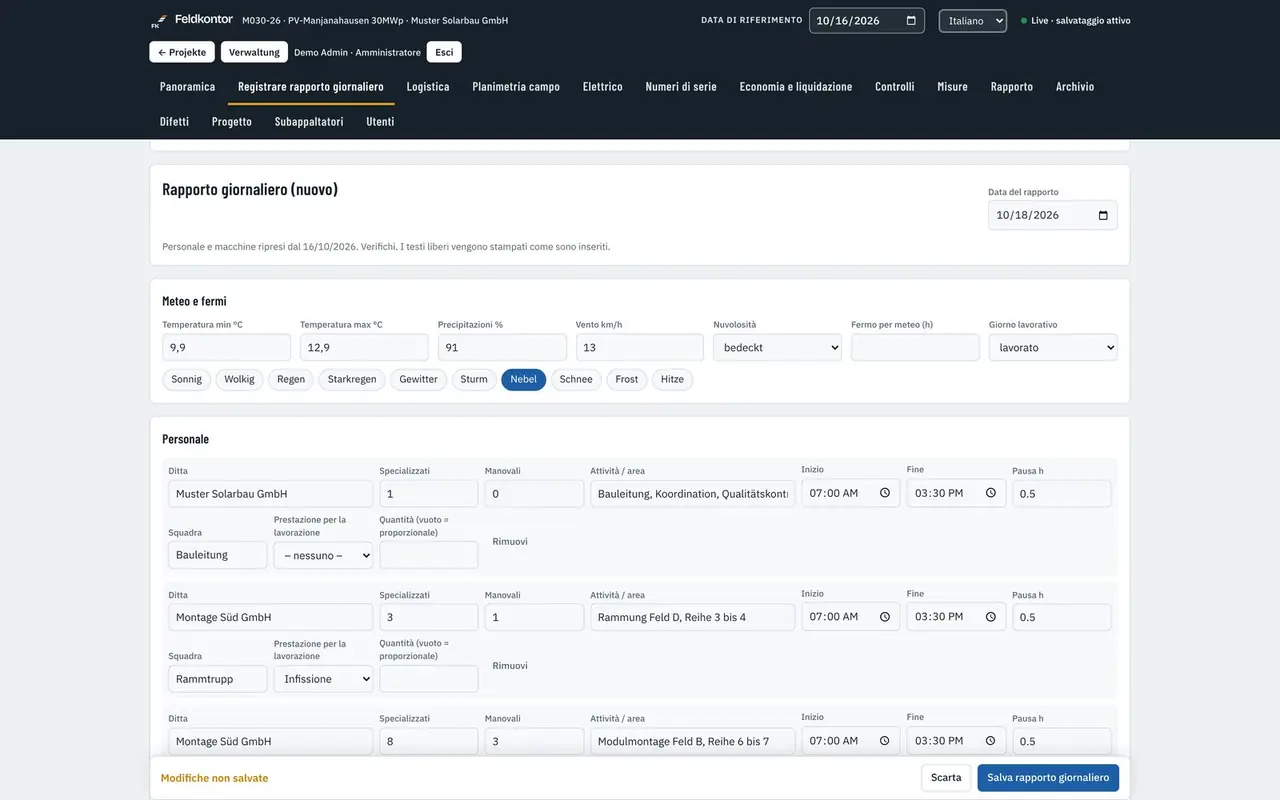Open the Giorno lavorativo dropdown
This screenshot has height=800, width=1280.
click(1053, 348)
